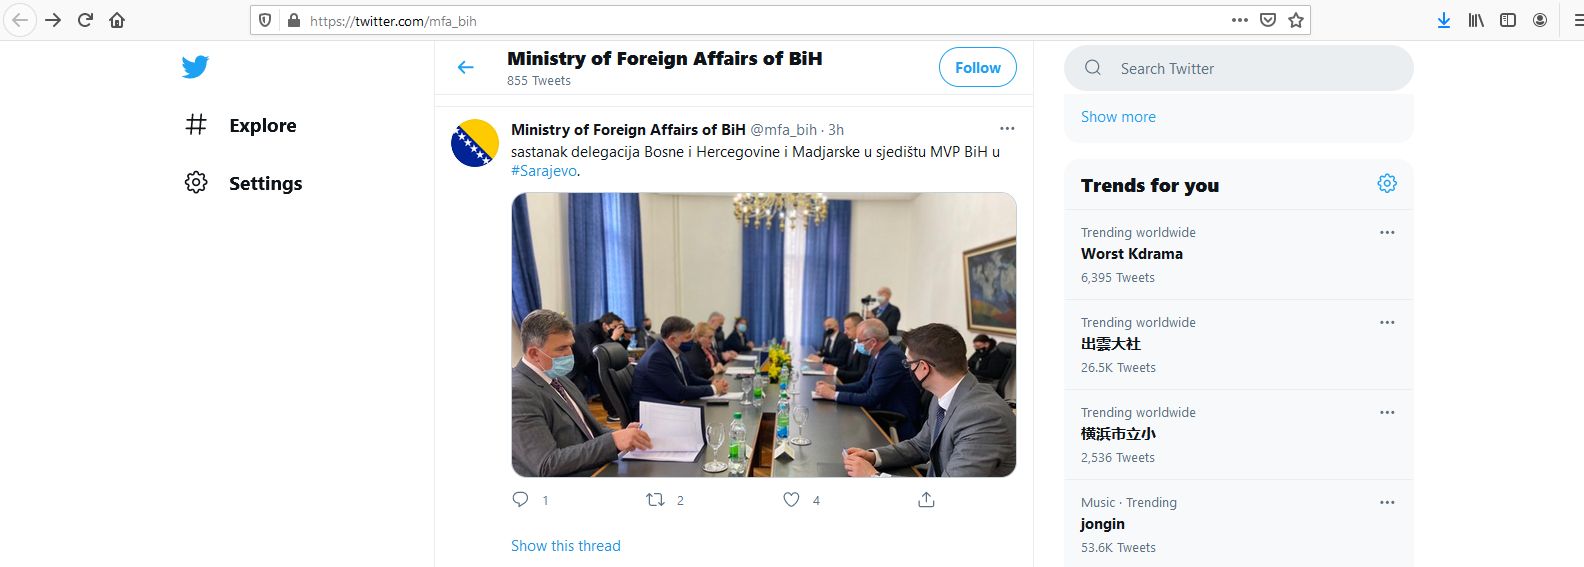This screenshot has width=1584, height=567.
Task: Open more options for jongin trend
Action: coord(1387,502)
